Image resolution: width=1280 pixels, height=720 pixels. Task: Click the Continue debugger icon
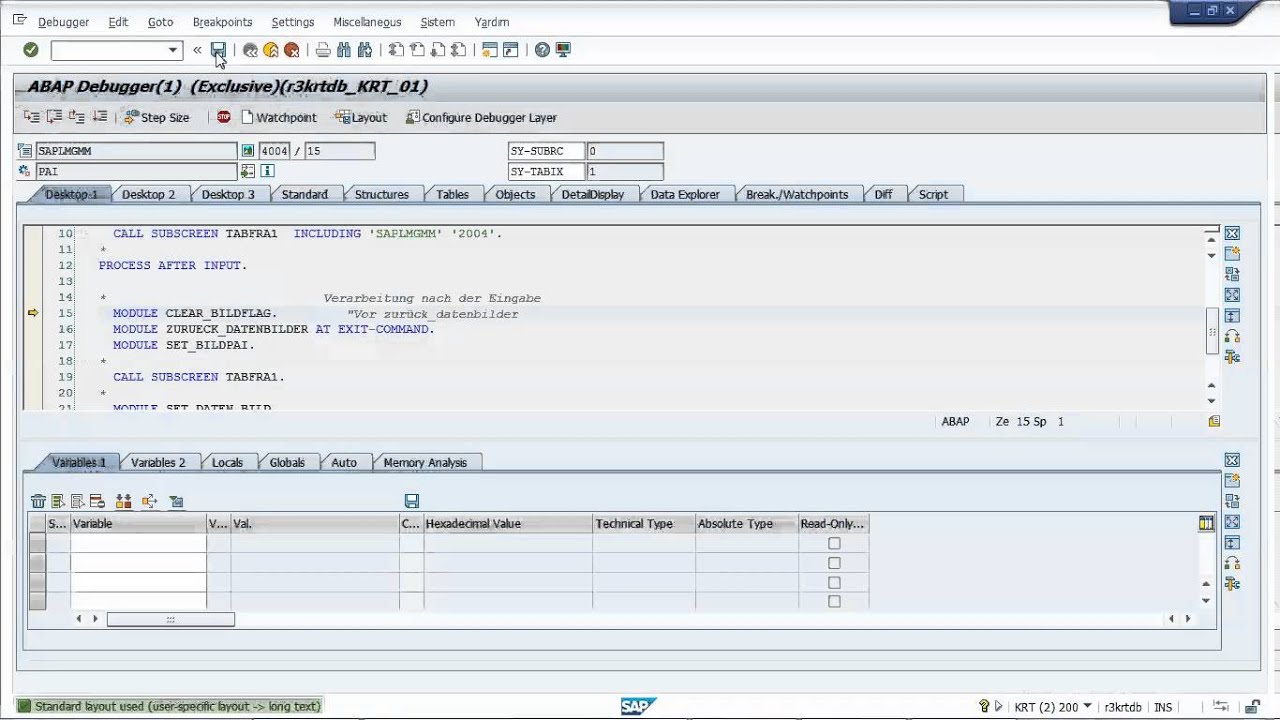99,117
